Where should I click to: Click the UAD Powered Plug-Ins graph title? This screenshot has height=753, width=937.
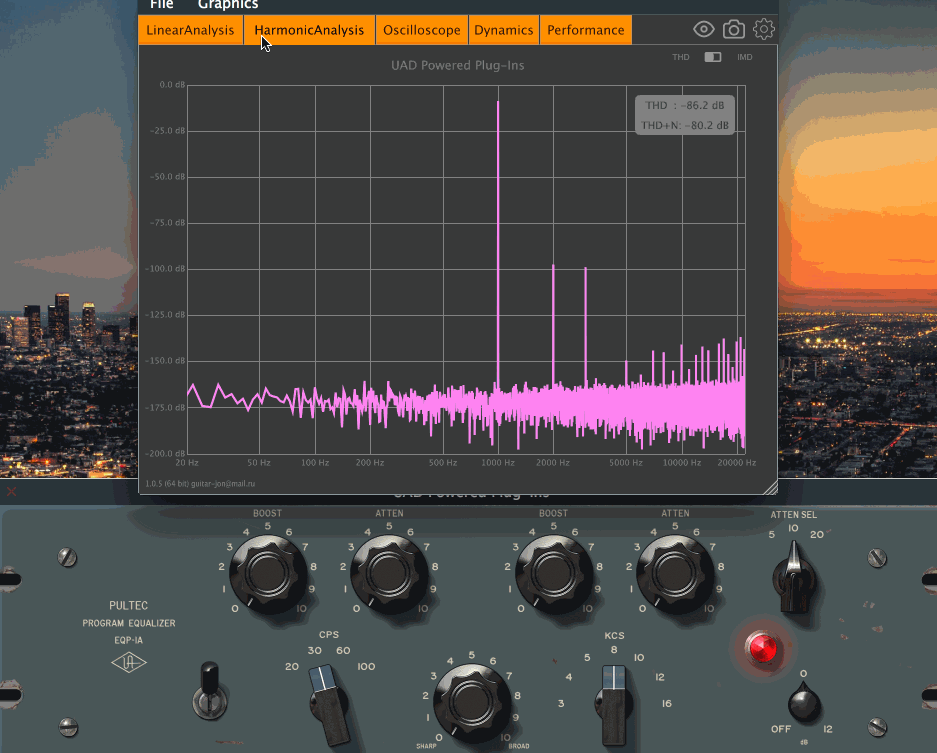coord(458,65)
